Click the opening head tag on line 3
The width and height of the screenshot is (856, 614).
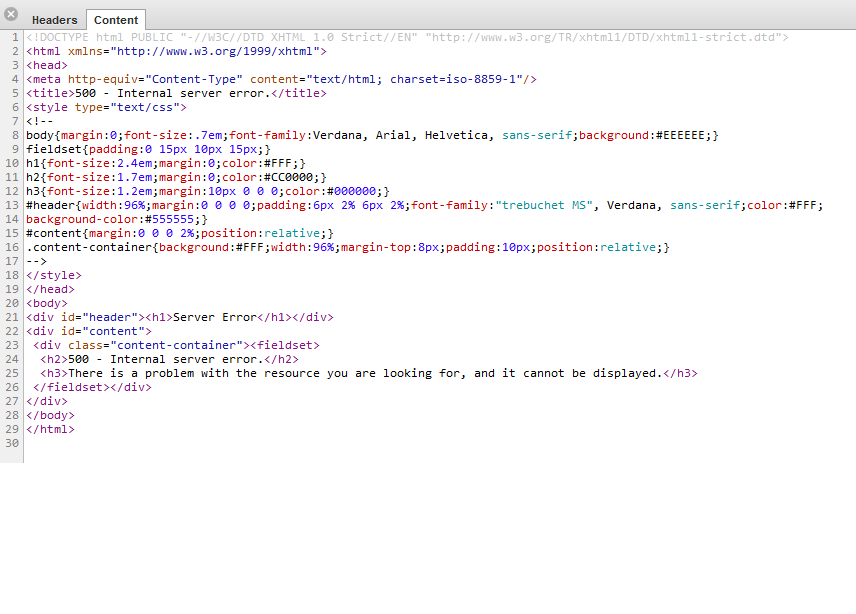click(x=47, y=65)
